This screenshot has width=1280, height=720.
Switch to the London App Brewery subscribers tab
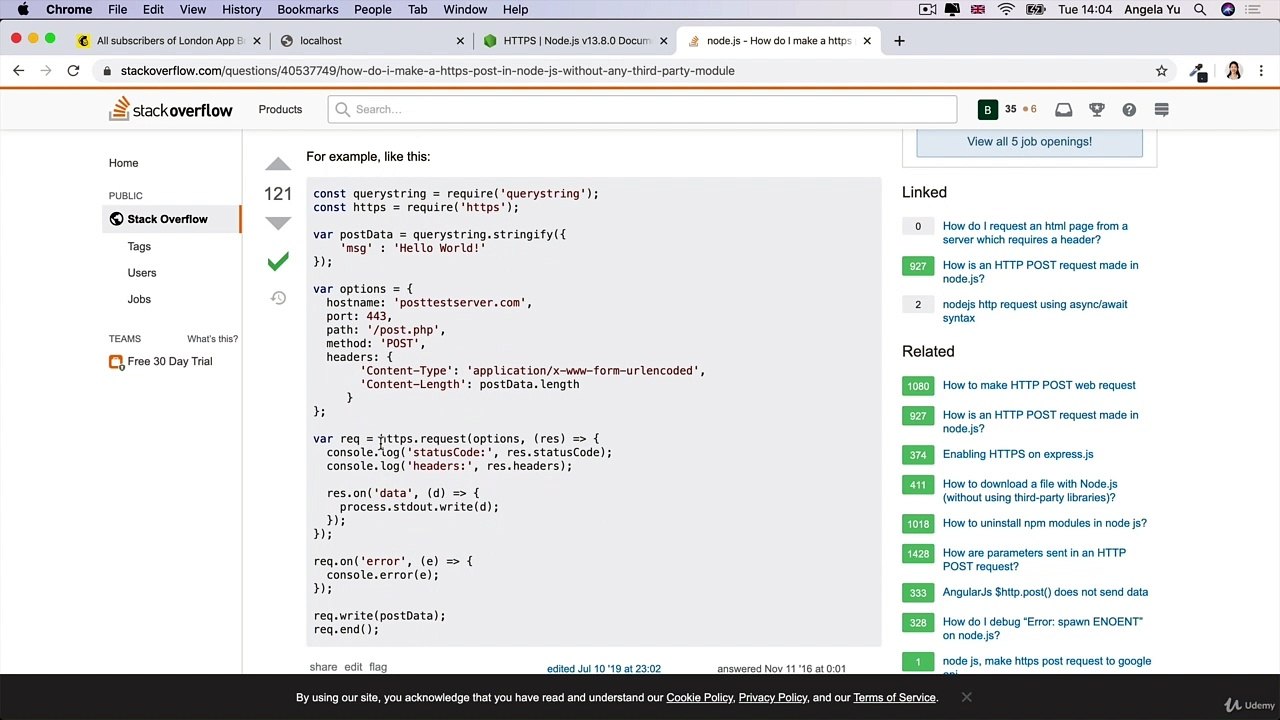170,41
